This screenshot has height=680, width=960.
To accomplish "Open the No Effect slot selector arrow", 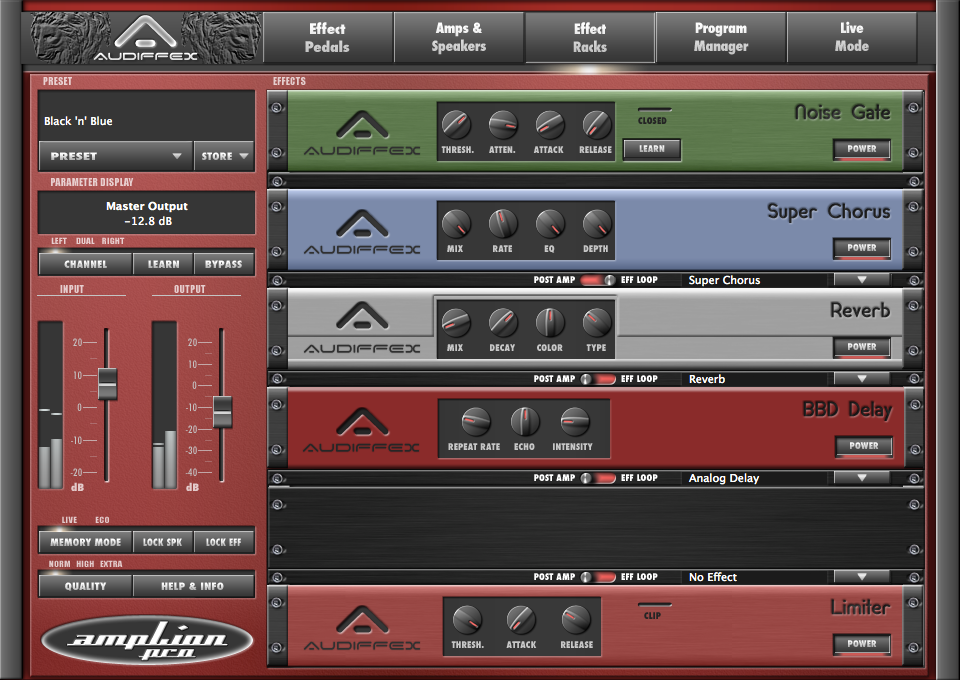I will [861, 577].
